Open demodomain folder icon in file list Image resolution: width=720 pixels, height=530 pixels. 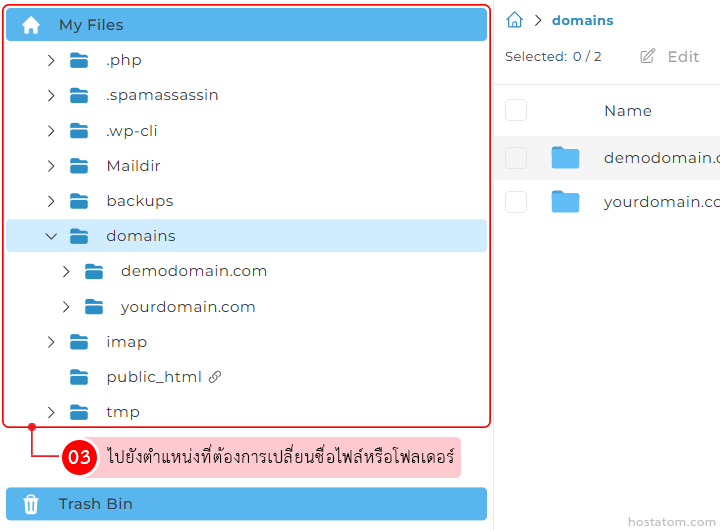click(565, 157)
